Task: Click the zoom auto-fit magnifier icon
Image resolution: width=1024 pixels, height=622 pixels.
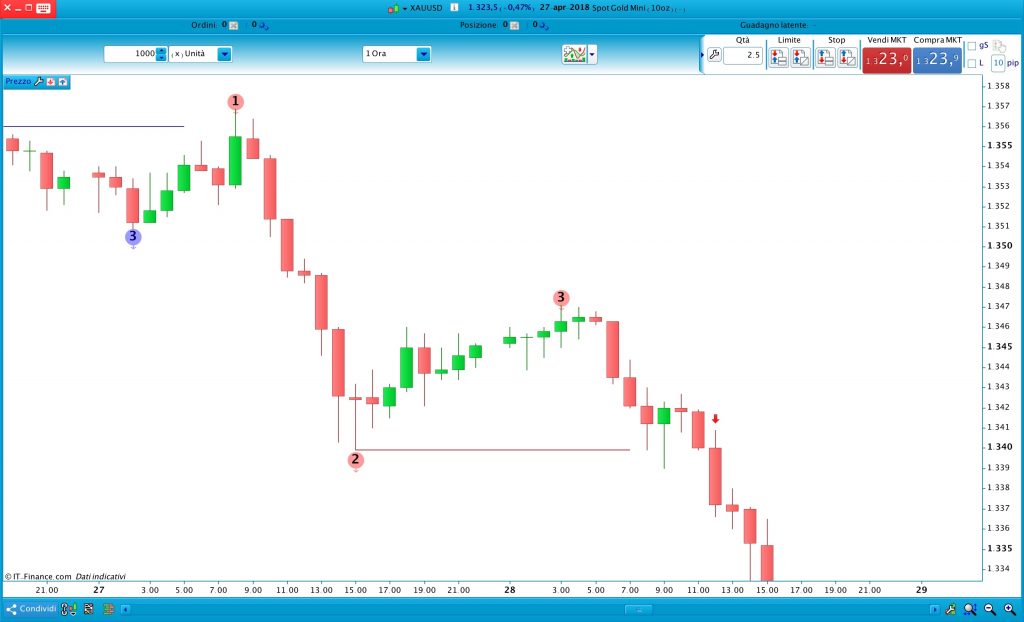Action: click(x=971, y=609)
